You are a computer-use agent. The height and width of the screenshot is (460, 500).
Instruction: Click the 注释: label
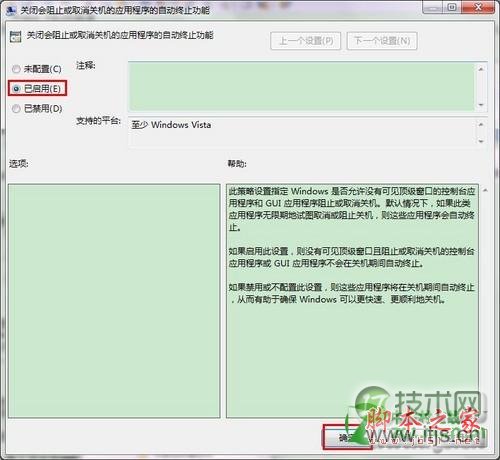tap(86, 65)
